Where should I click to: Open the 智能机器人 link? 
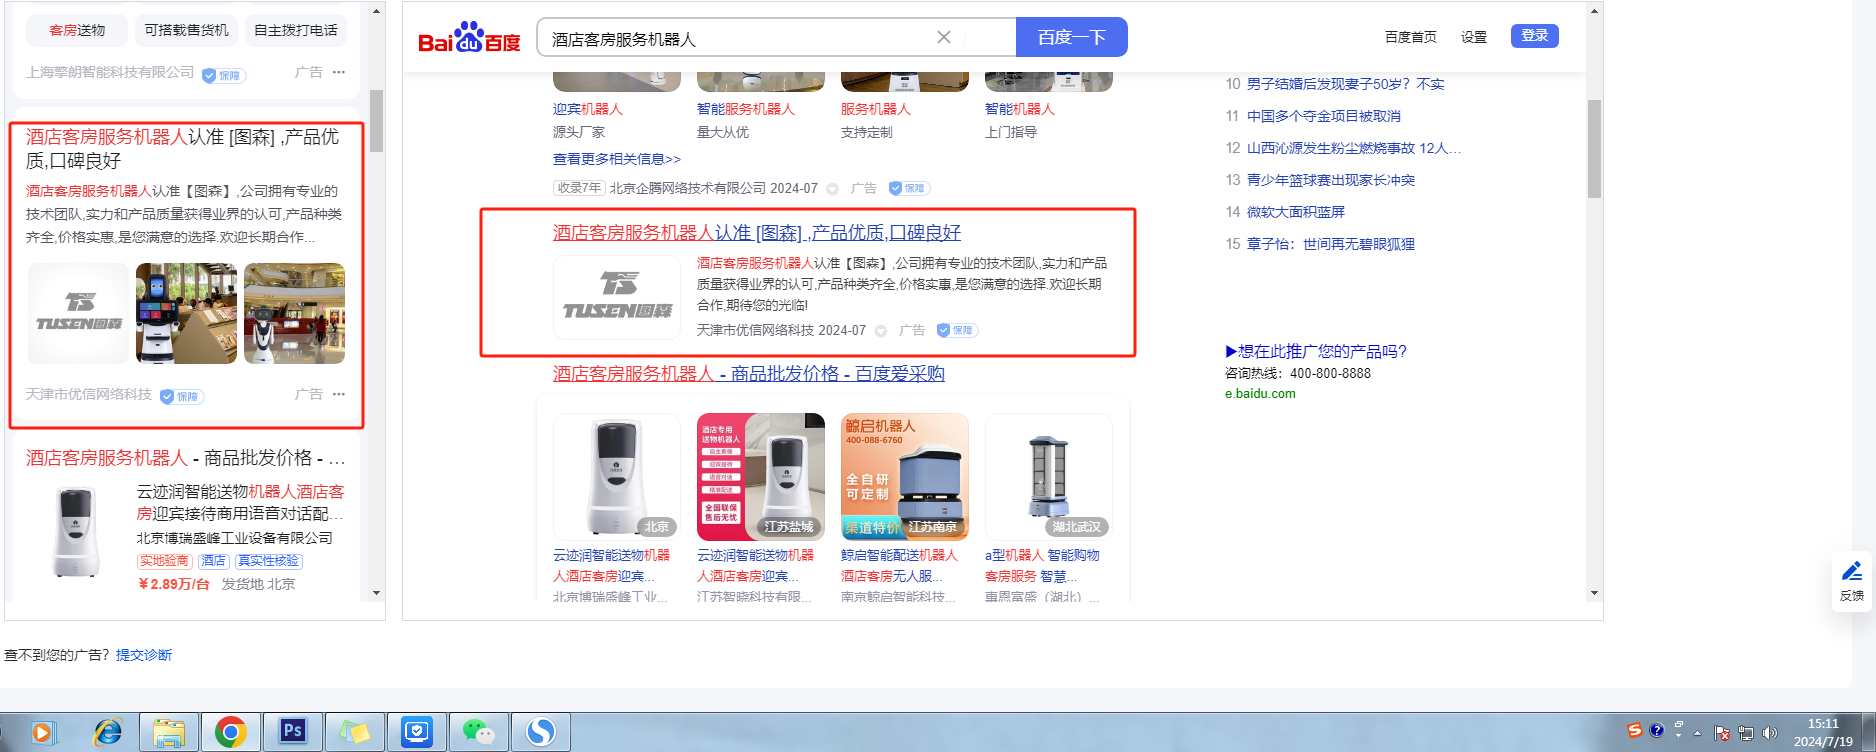pyautogui.click(x=1020, y=109)
